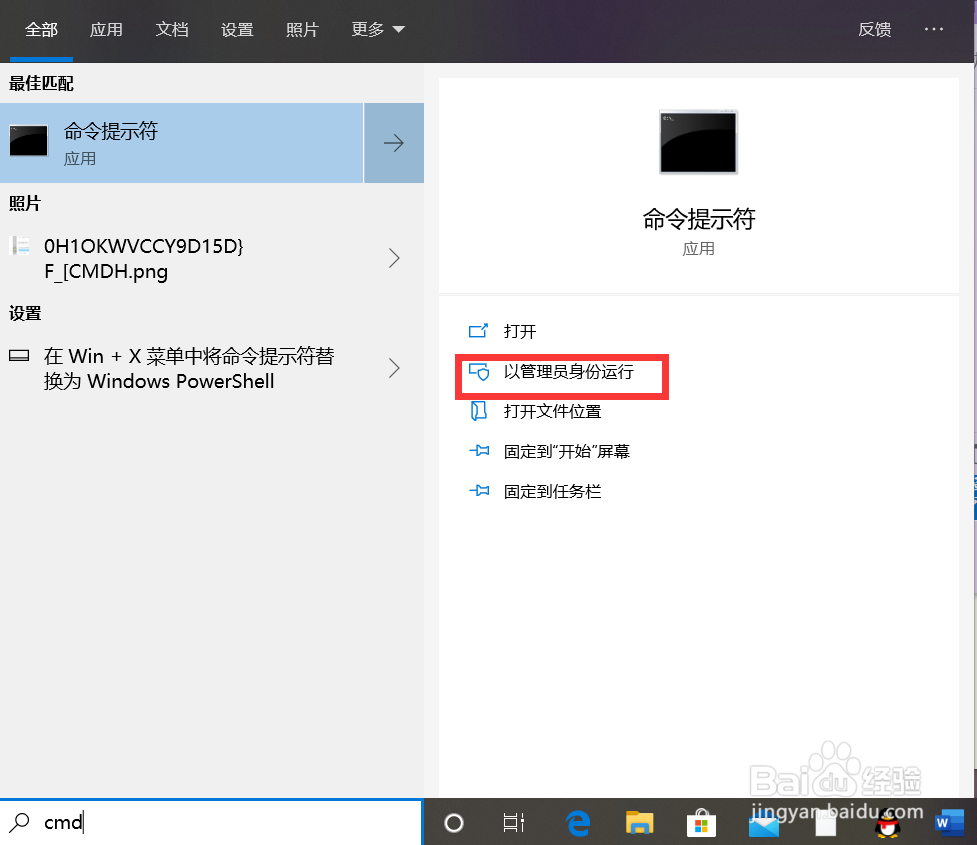Open the 反馈 feedback option
The image size is (977, 845).
(874, 30)
